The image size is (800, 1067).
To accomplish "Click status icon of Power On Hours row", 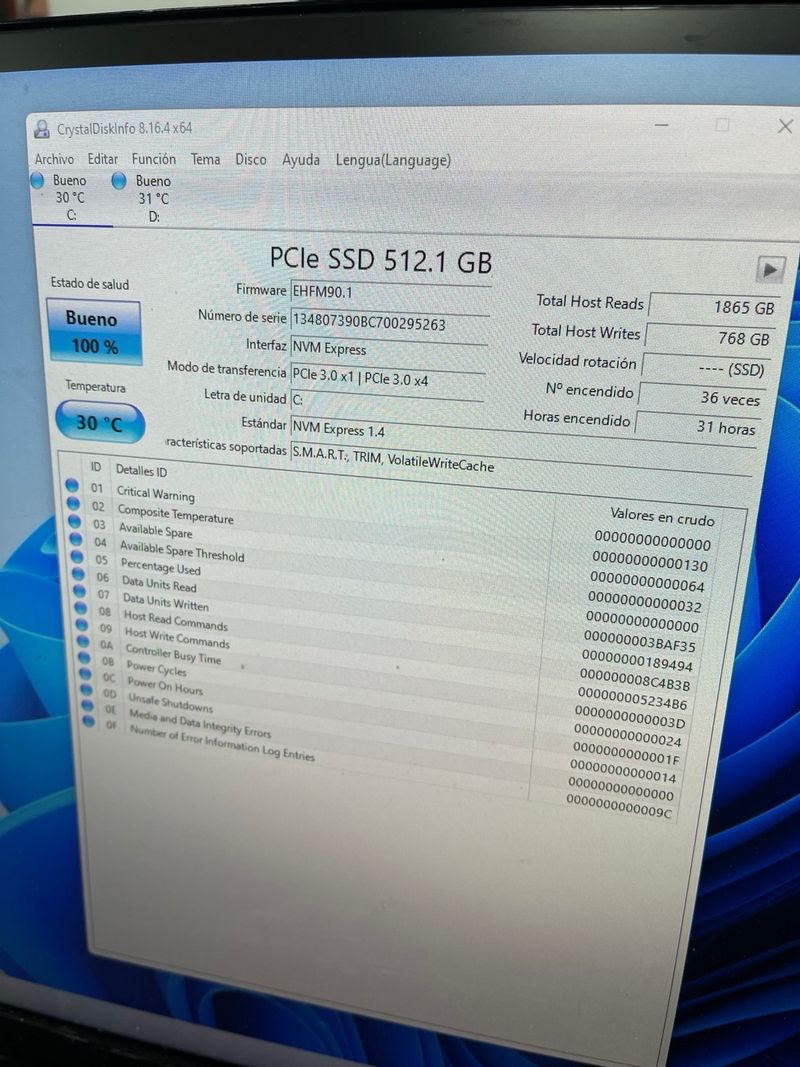I will pyautogui.click(x=86, y=674).
